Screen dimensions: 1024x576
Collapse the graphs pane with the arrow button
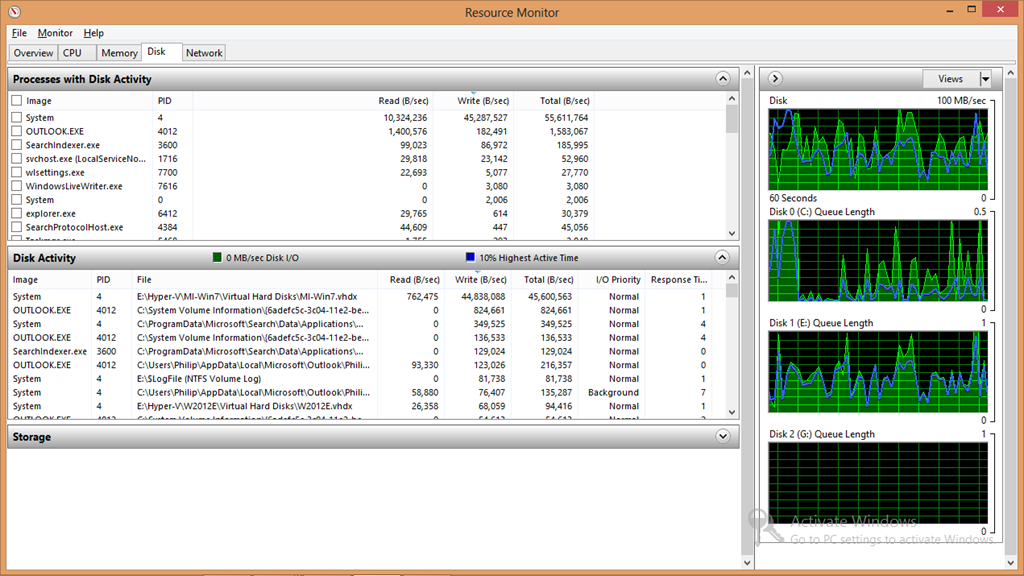pos(775,78)
